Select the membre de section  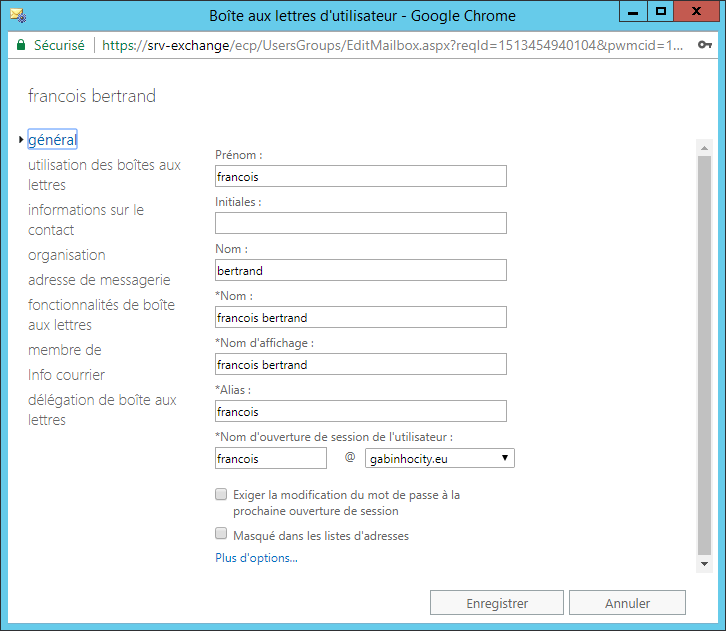[65, 350]
